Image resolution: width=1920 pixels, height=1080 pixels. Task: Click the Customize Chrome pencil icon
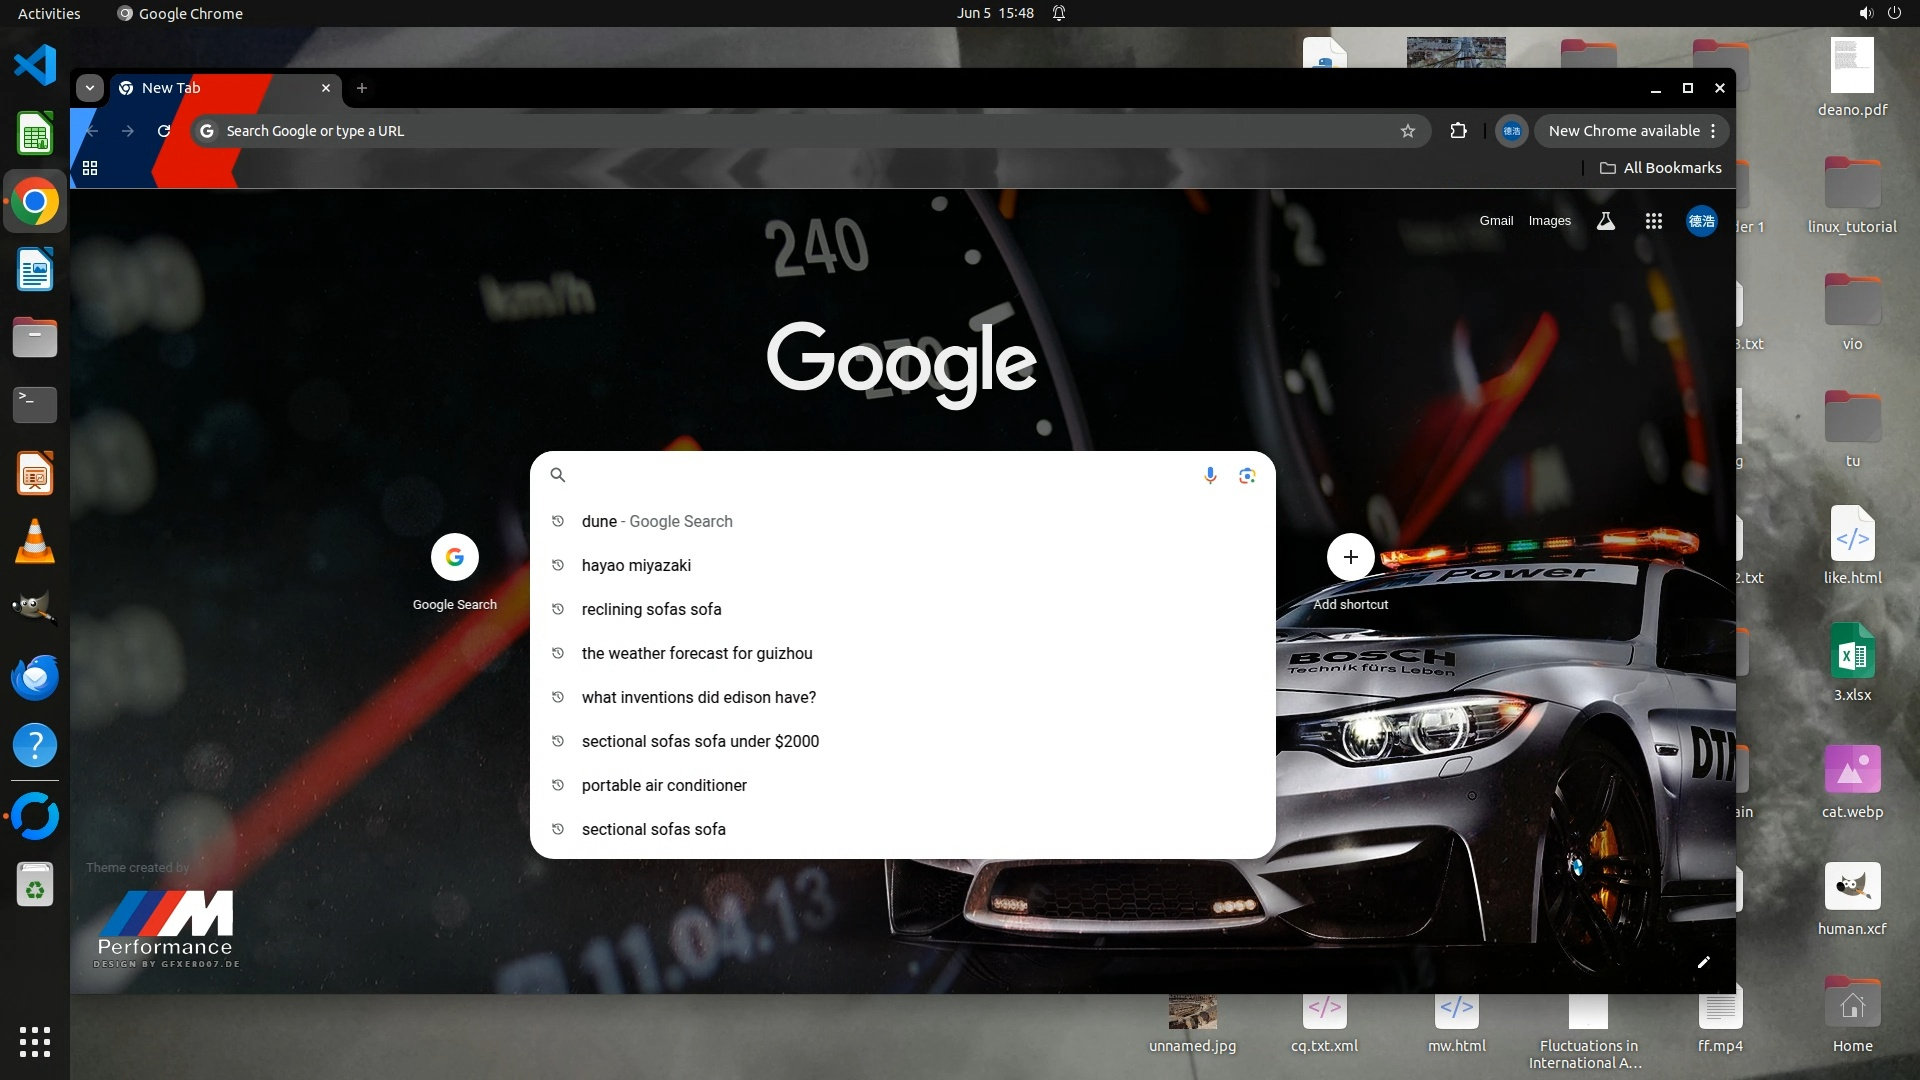1704,962
